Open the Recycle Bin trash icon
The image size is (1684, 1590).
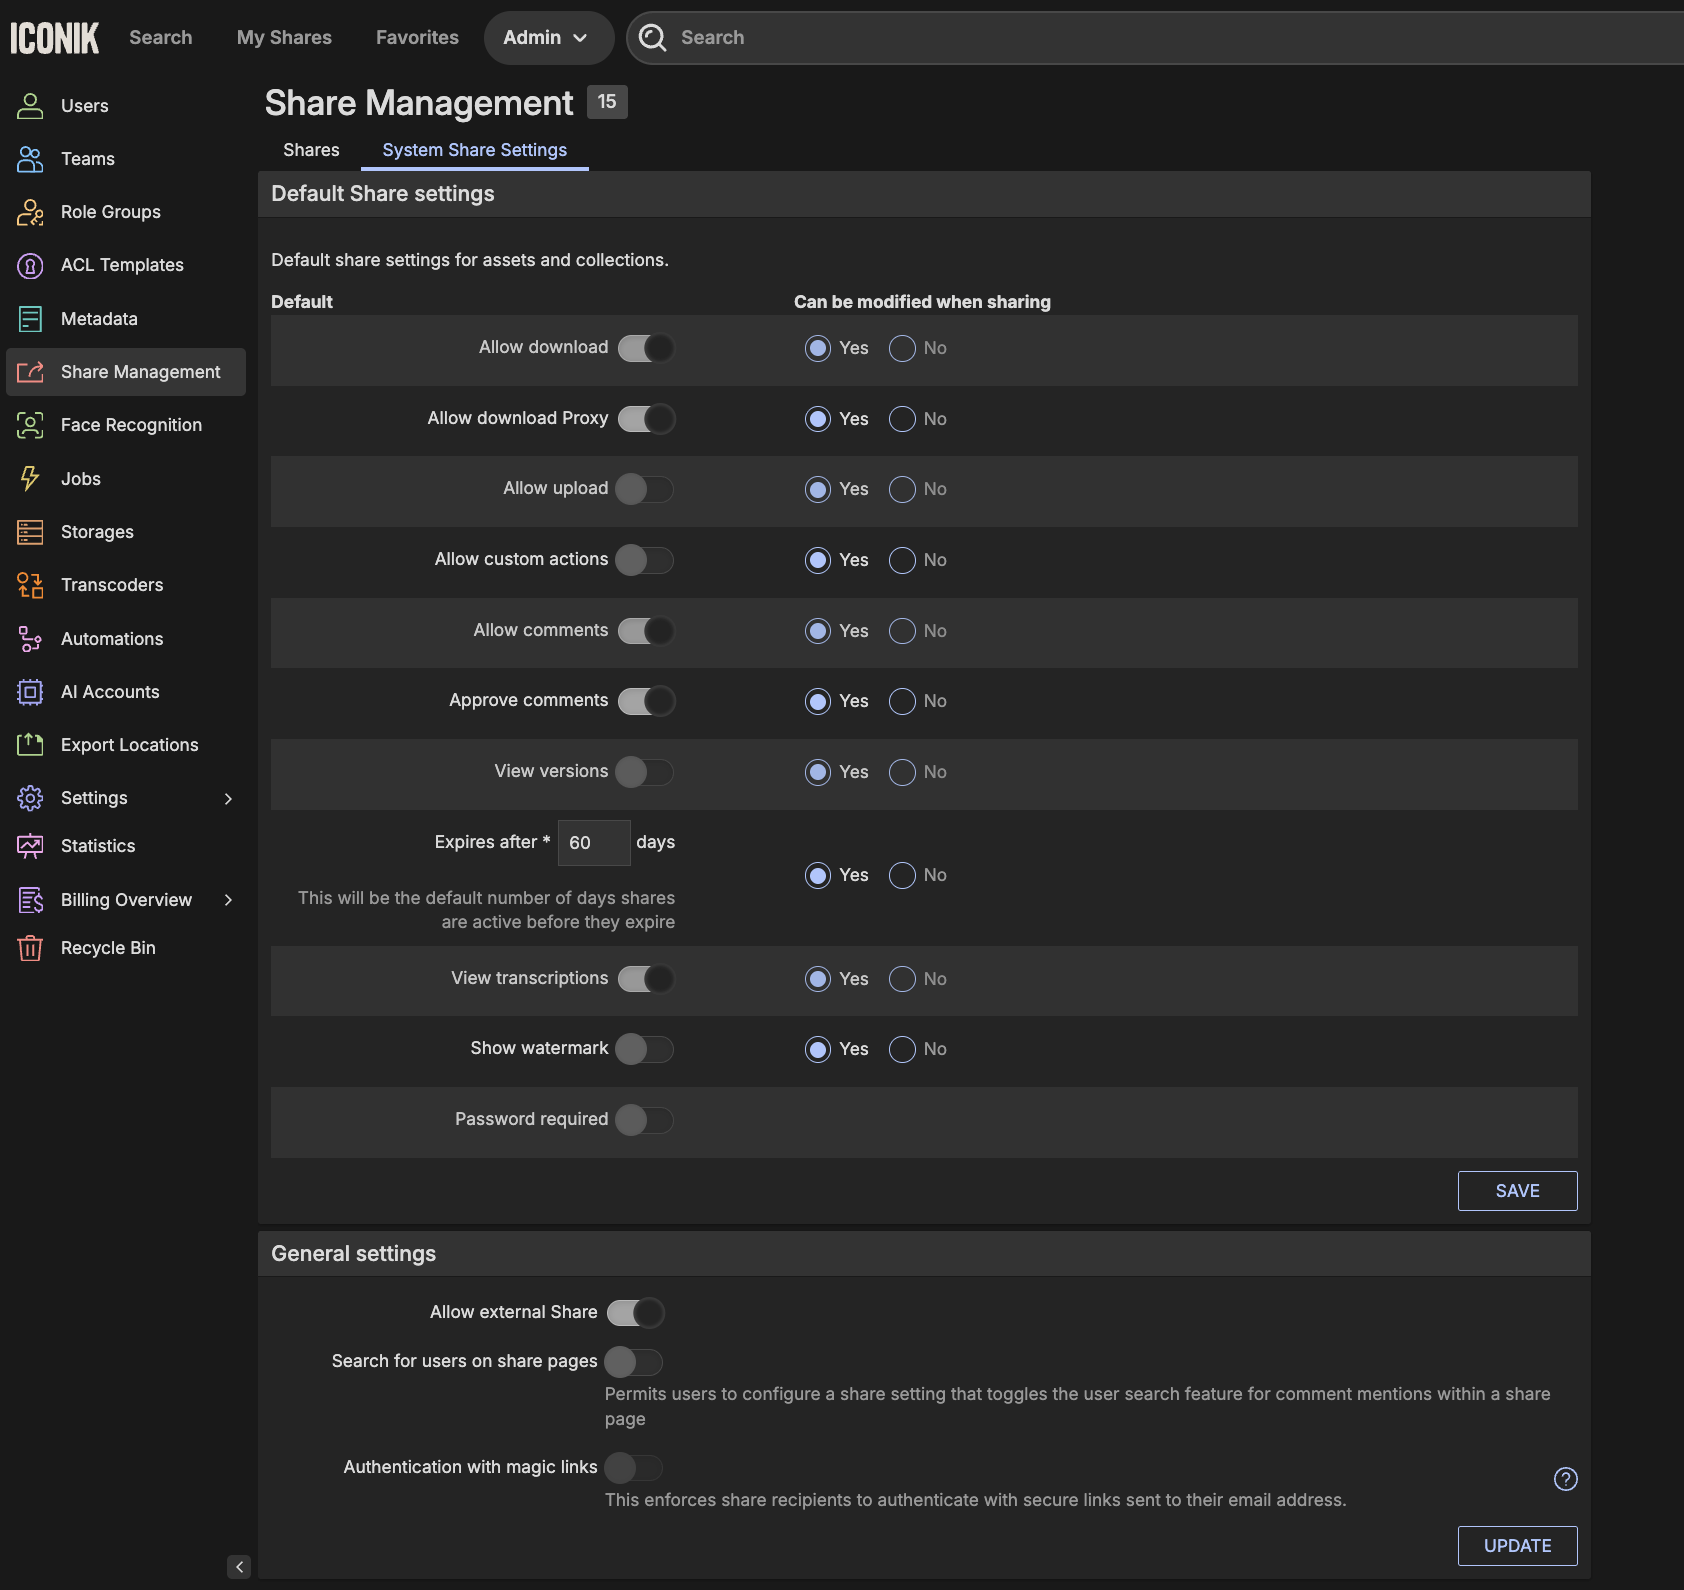pos(30,948)
